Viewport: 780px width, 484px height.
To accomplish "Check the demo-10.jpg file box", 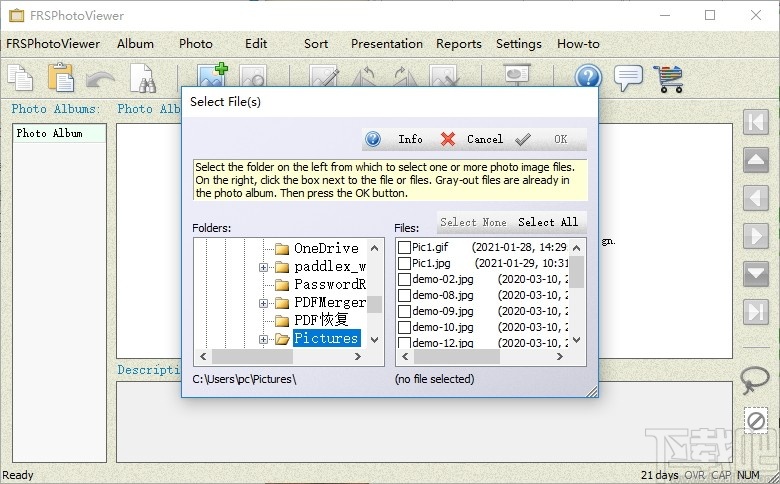I will coord(404,327).
